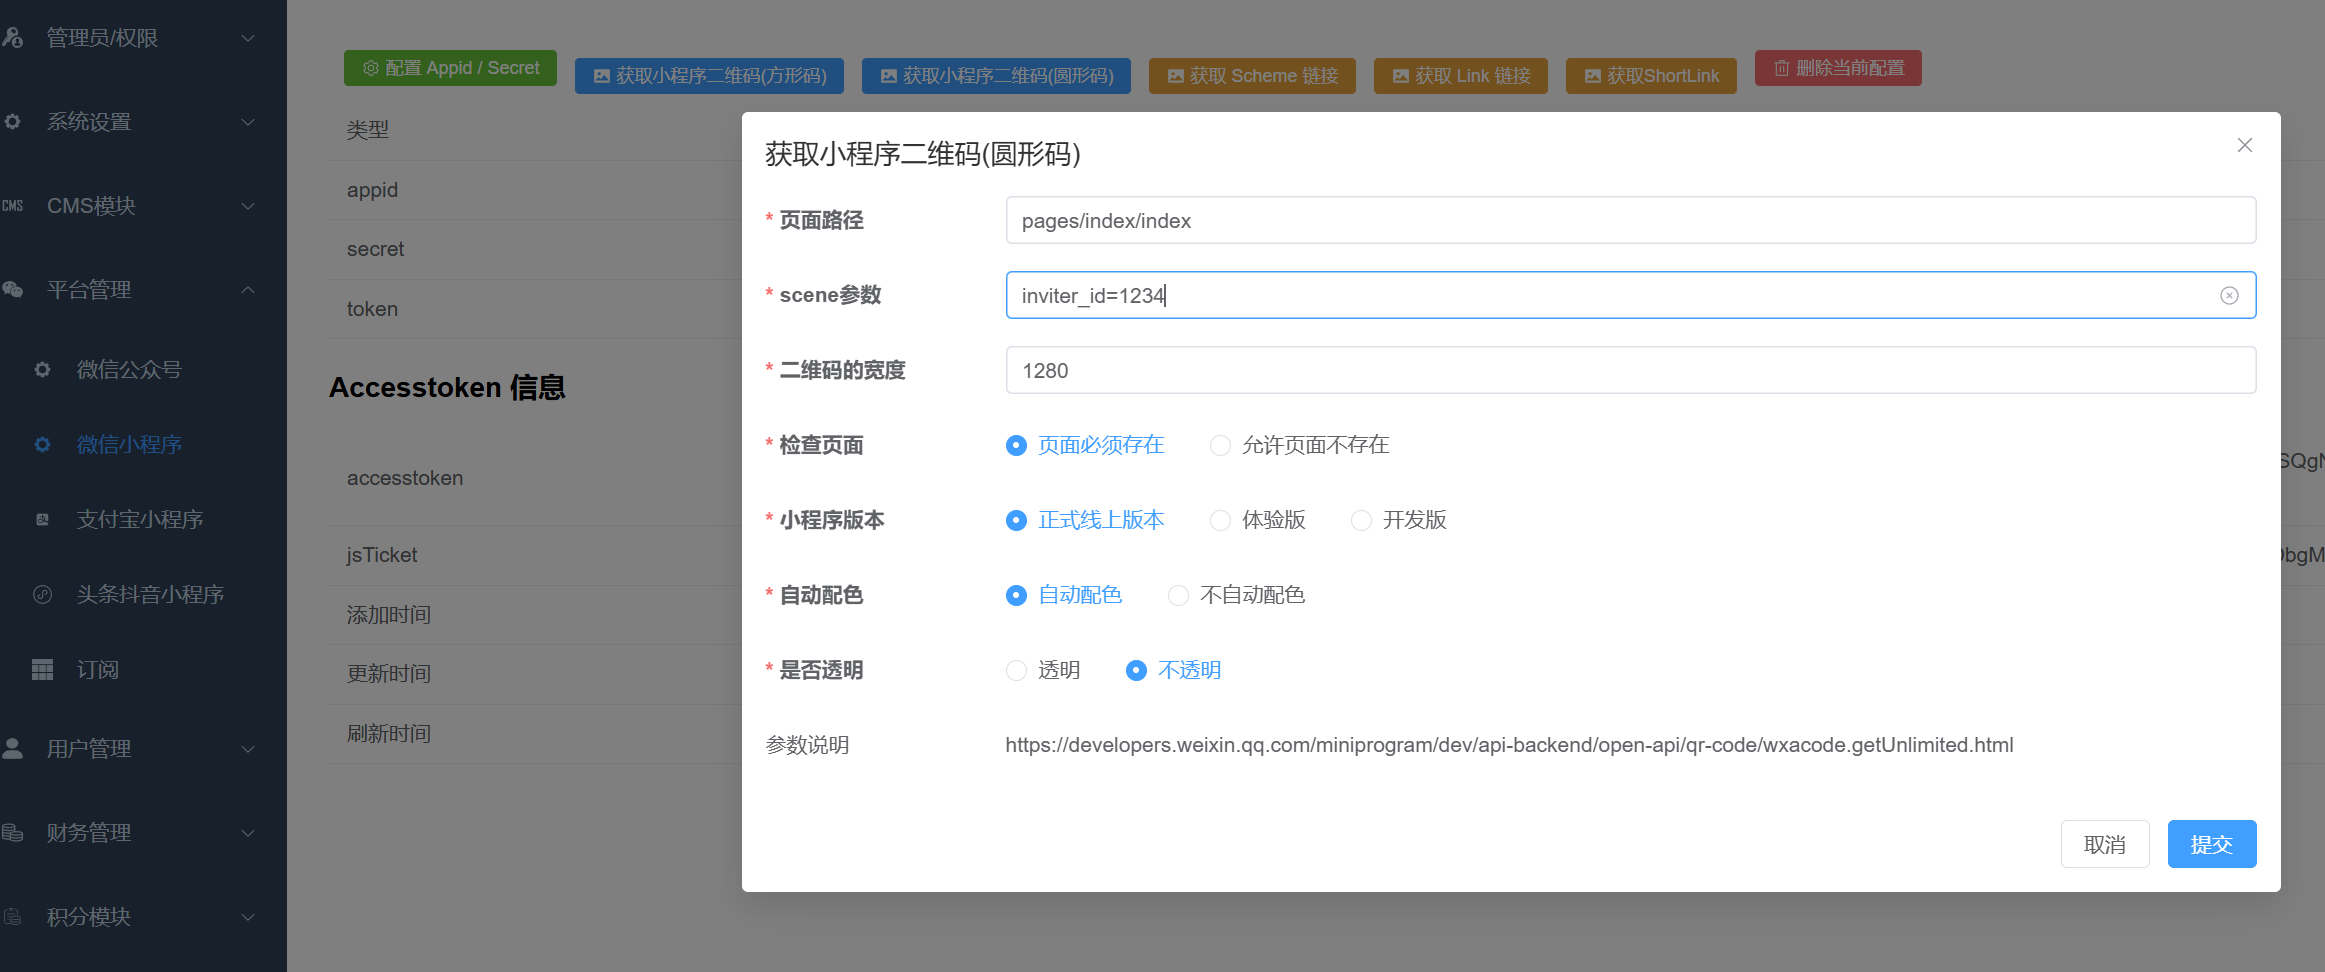
Task: Clear the scene parameter input field
Action: click(x=2229, y=295)
